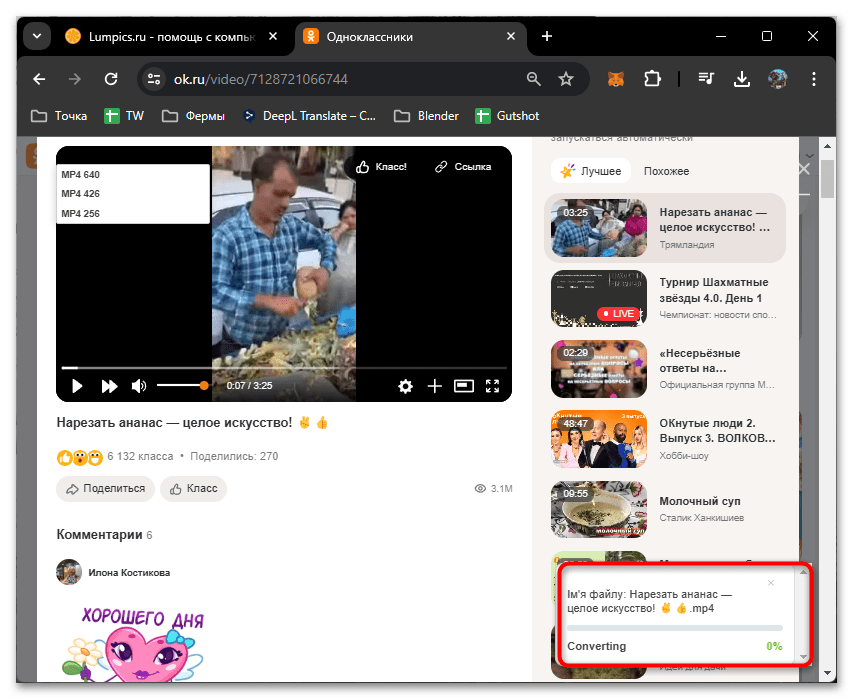Viewport: 853px width, 699px height.
Task: Open the Chrome three-dot menu
Action: coord(813,78)
